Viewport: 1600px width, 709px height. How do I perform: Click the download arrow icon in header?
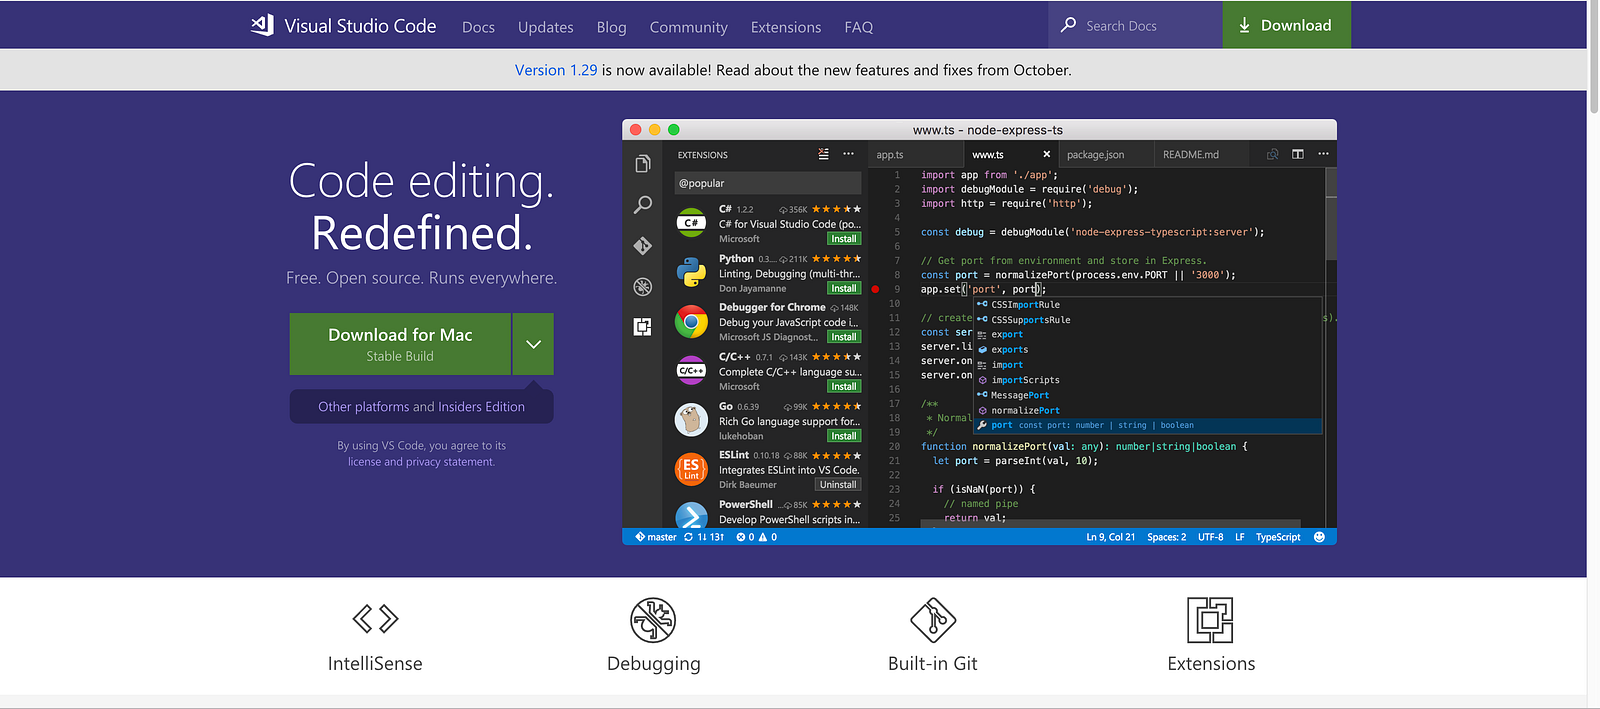click(1245, 25)
